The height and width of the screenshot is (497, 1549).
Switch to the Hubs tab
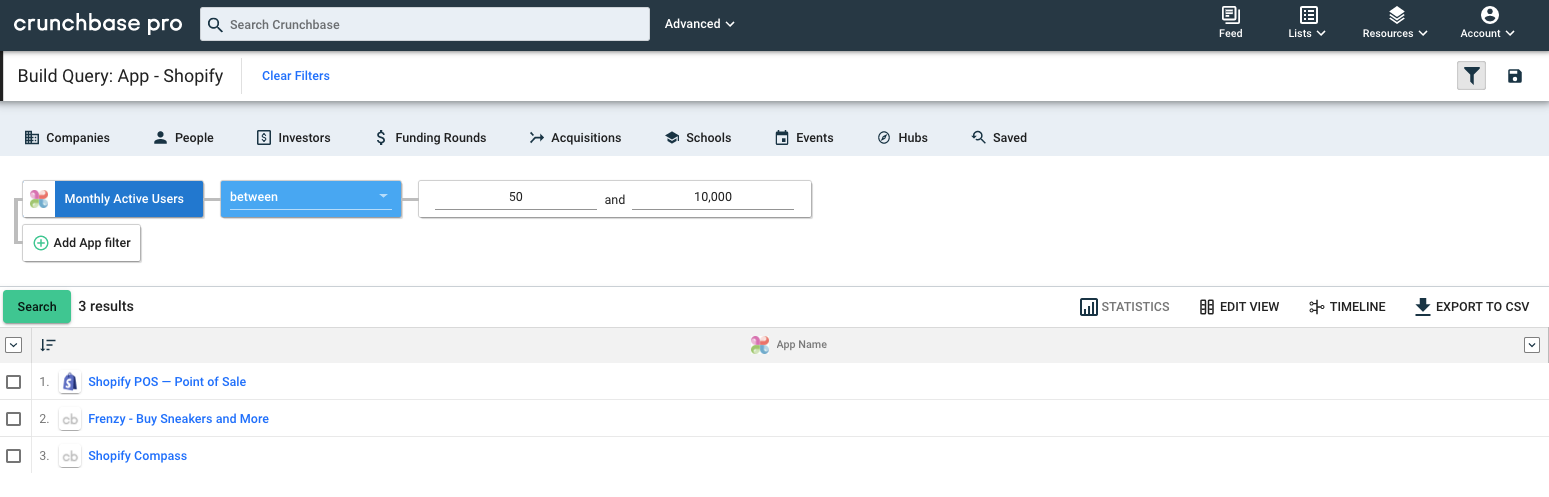902,138
